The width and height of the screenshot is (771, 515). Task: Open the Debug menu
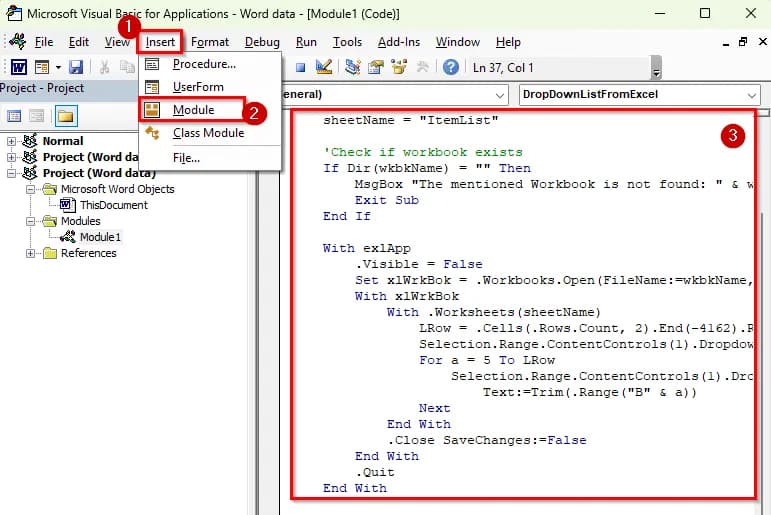262,42
